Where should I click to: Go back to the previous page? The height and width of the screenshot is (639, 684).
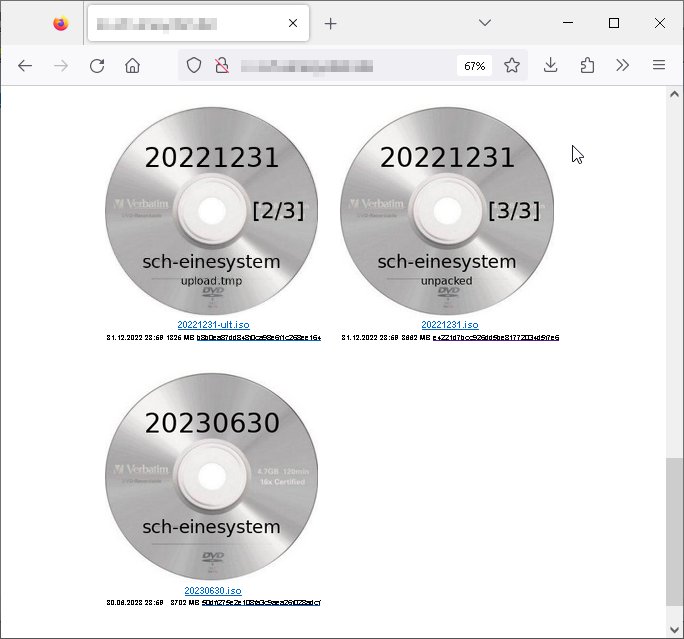pos(25,66)
